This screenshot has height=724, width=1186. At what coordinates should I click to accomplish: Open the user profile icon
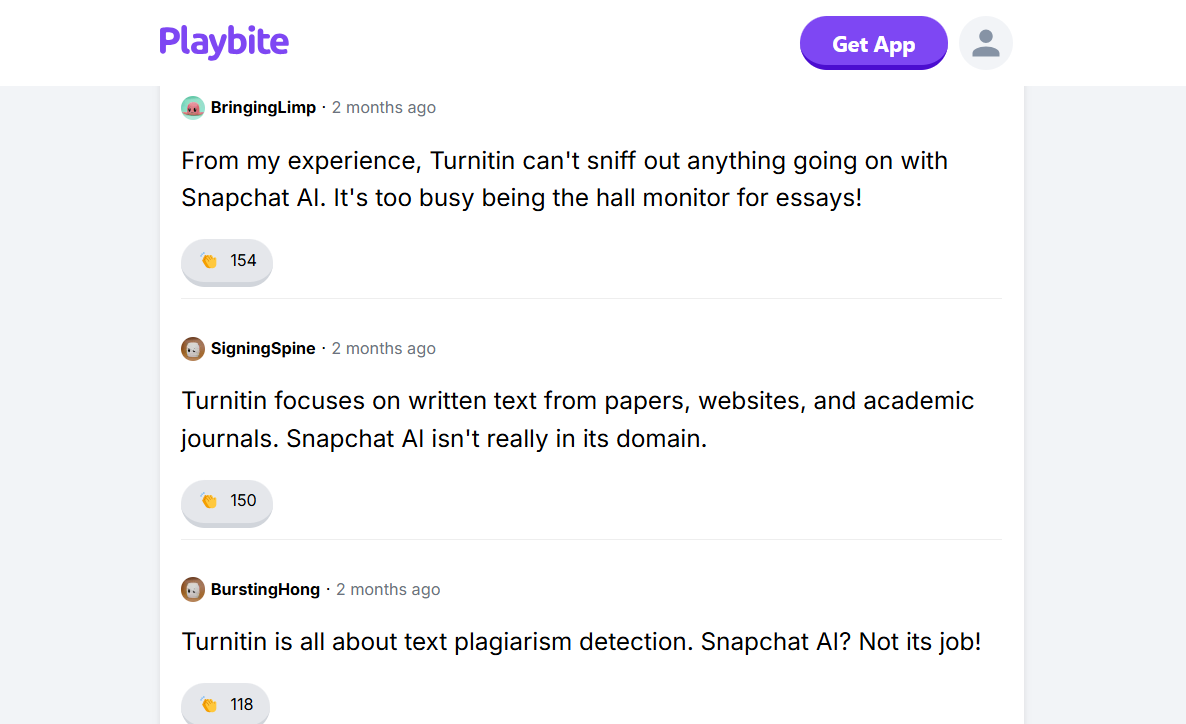985,43
